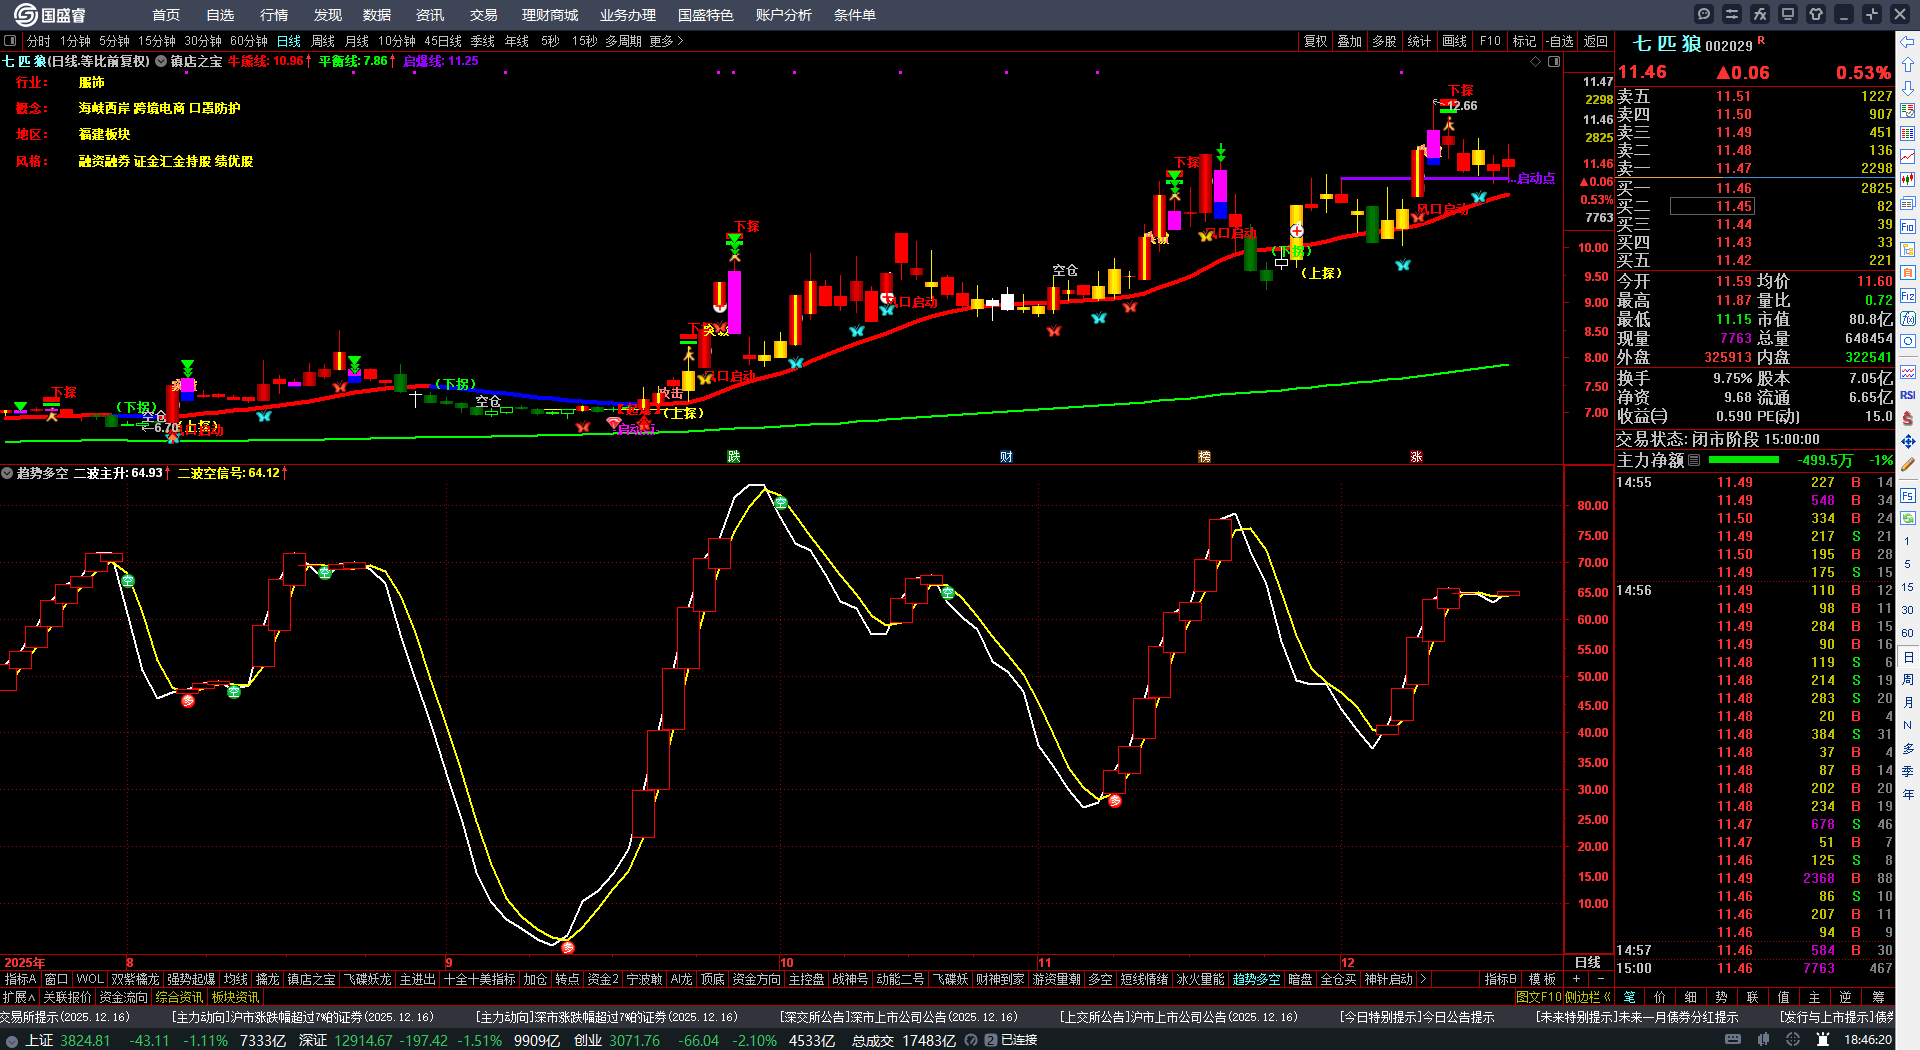Click the keyboard icon in status bar
1920x1050 pixels.
1733,1040
